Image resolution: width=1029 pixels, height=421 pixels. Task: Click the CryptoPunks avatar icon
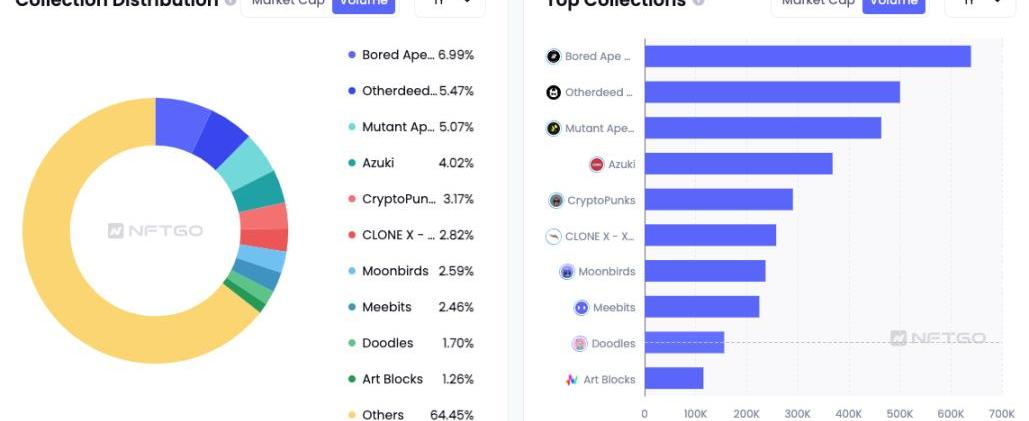tap(556, 200)
